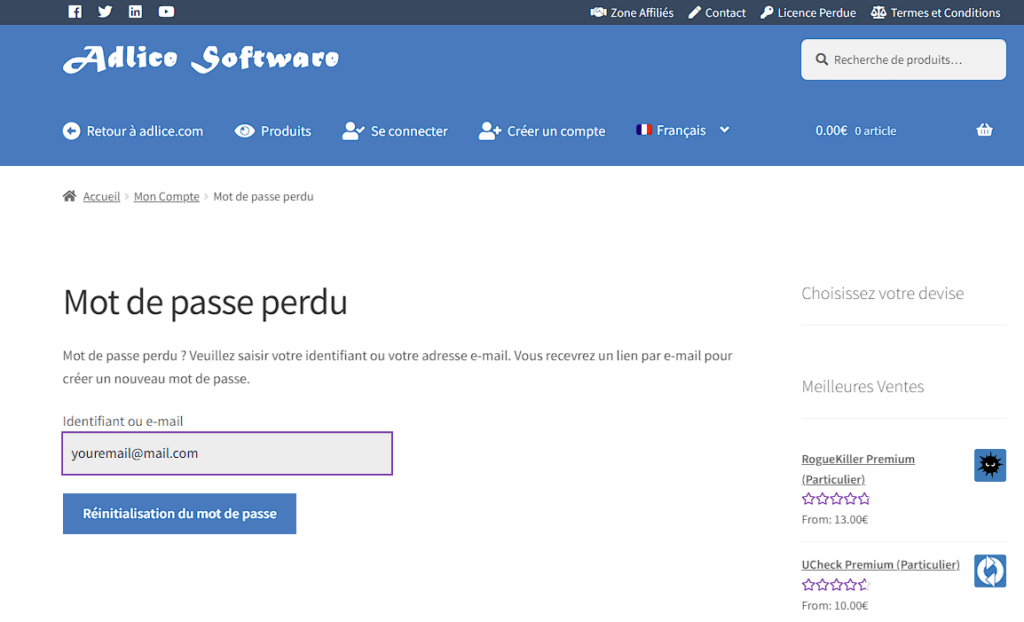
Task: Click the RogueKiller Premium product thumbnail
Action: point(989,465)
